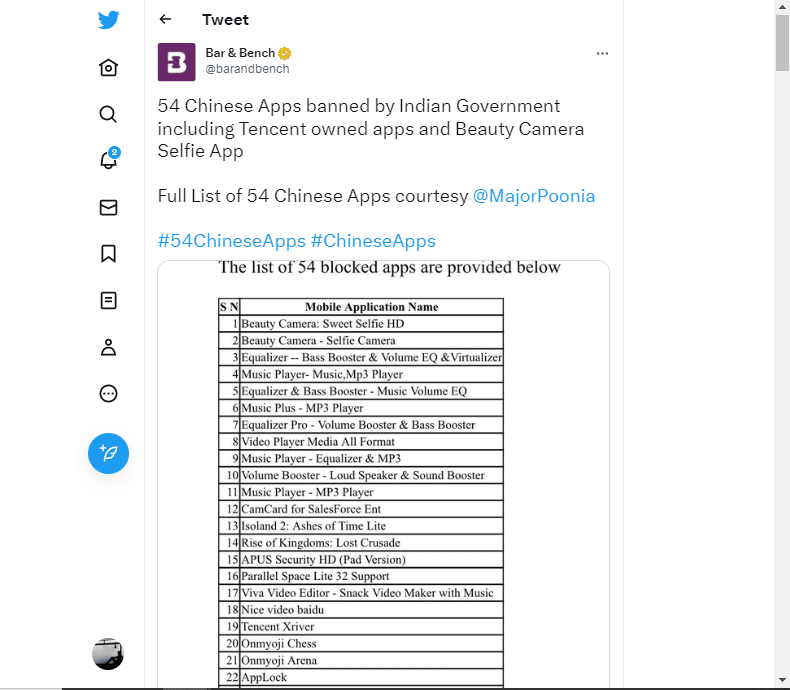Go back using the arrow icon
This screenshot has width=790, height=690.
tap(165, 19)
